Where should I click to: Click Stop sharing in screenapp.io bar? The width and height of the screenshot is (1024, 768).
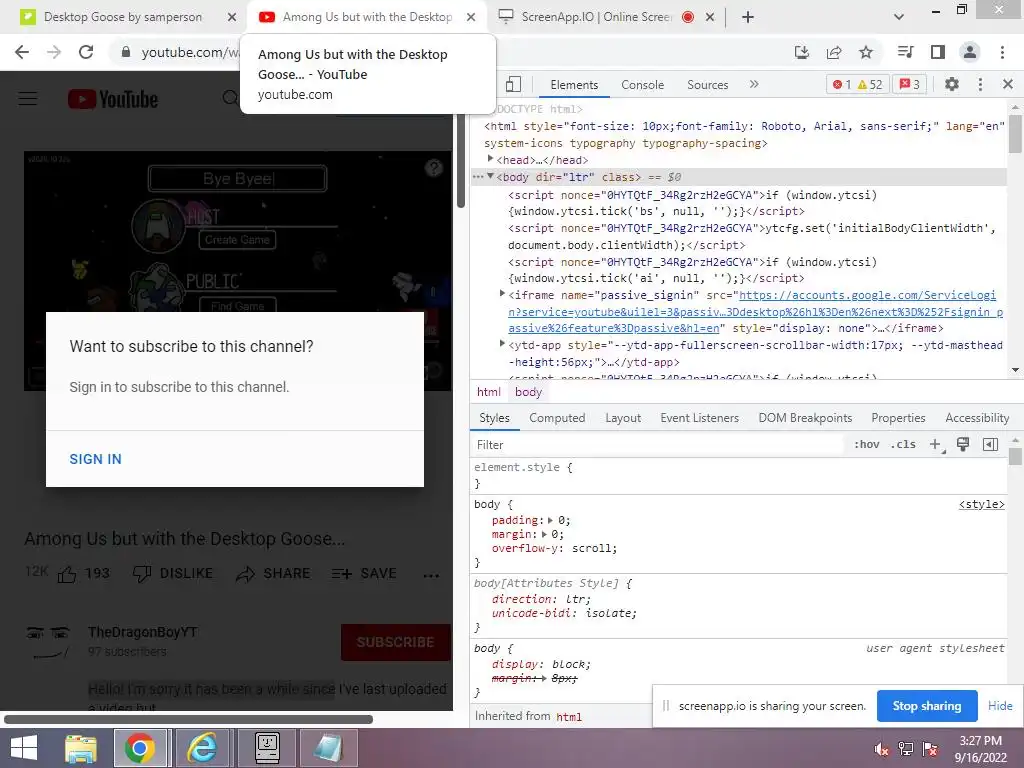point(927,706)
